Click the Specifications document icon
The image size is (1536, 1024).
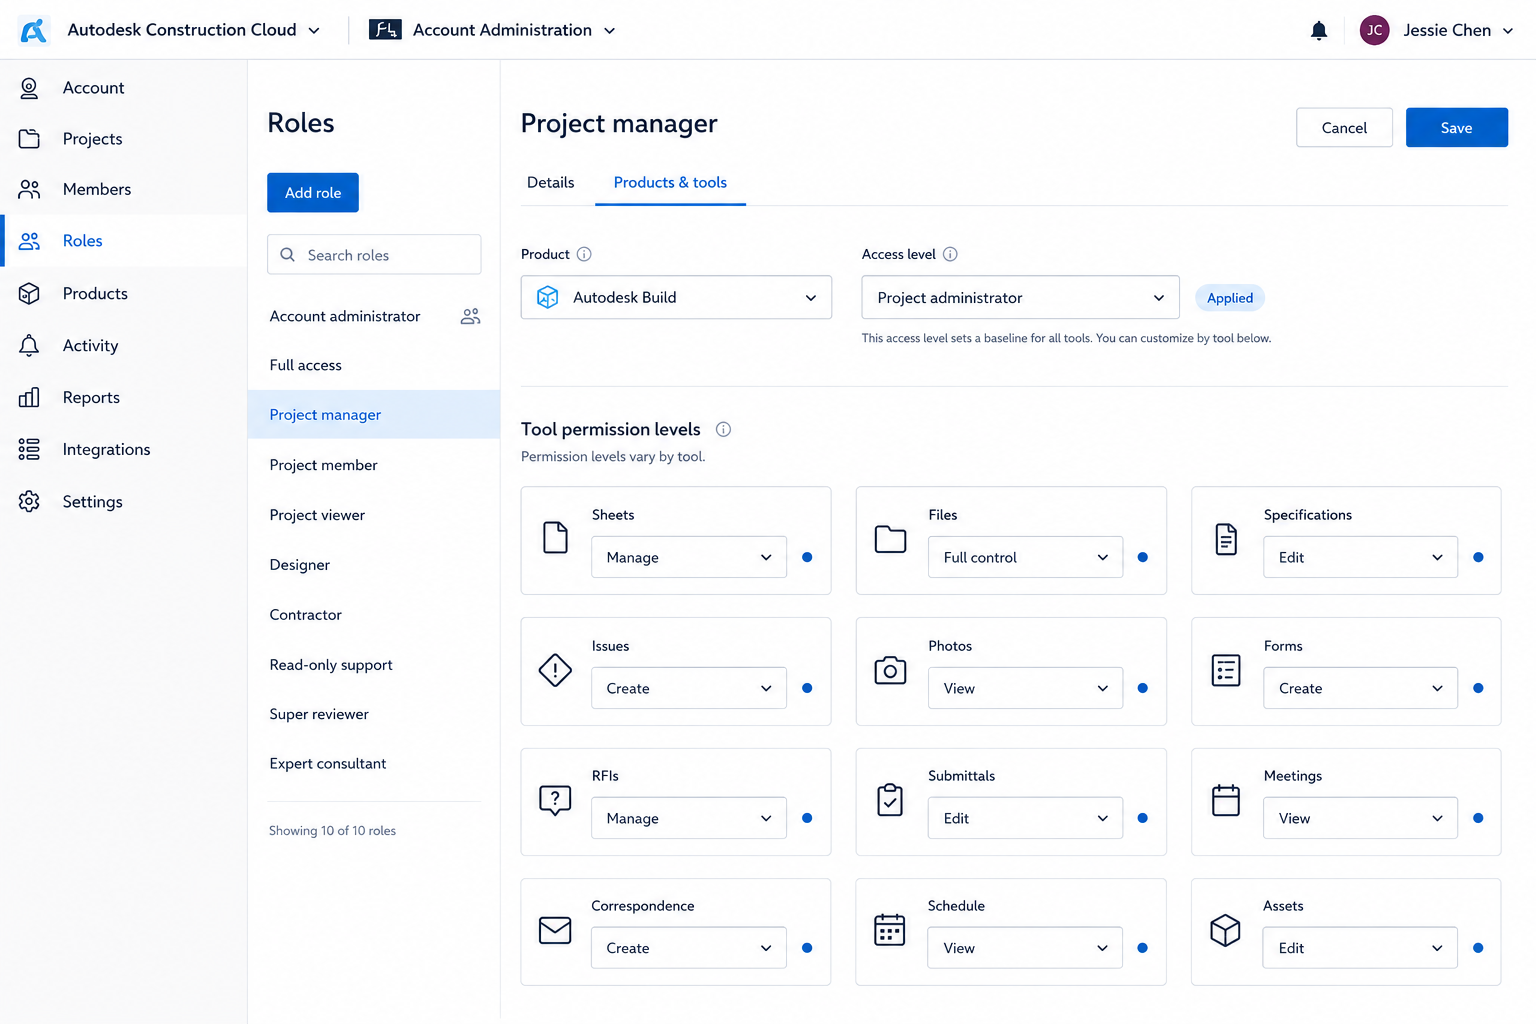click(x=1226, y=539)
